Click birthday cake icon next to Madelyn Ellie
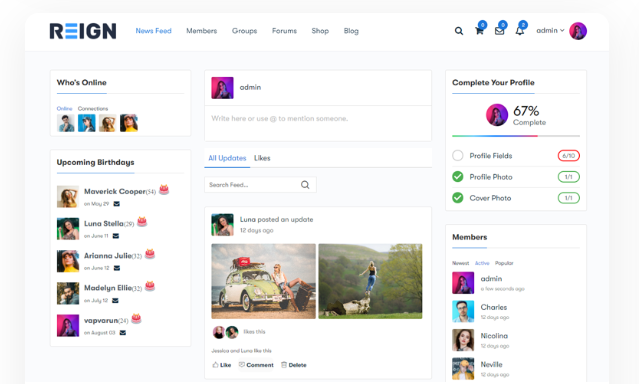 pos(150,286)
